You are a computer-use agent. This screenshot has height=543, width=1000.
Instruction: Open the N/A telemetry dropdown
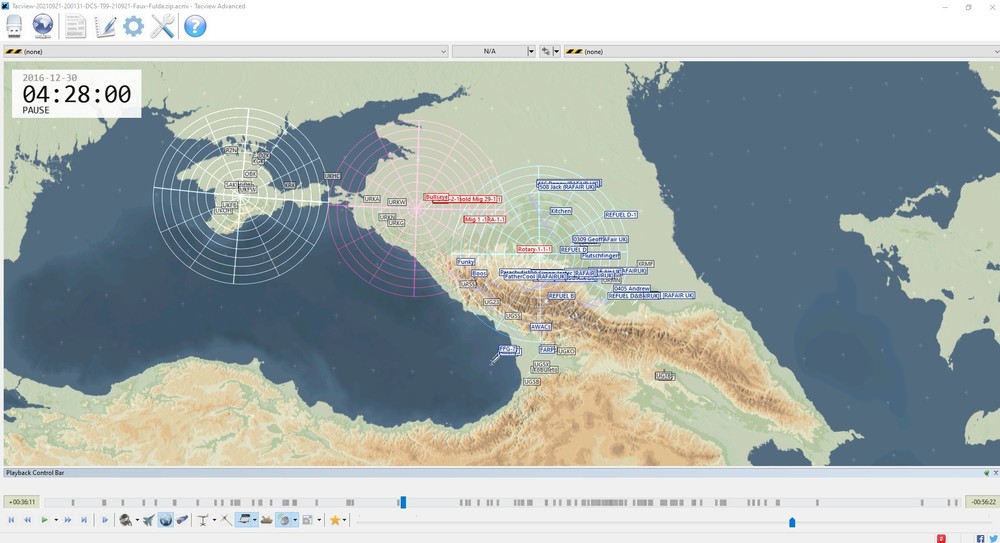531,51
